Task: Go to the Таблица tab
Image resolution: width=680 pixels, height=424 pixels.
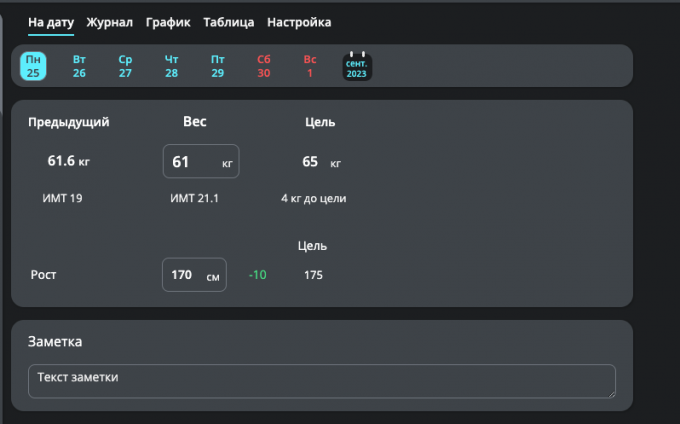Action: 228,22
